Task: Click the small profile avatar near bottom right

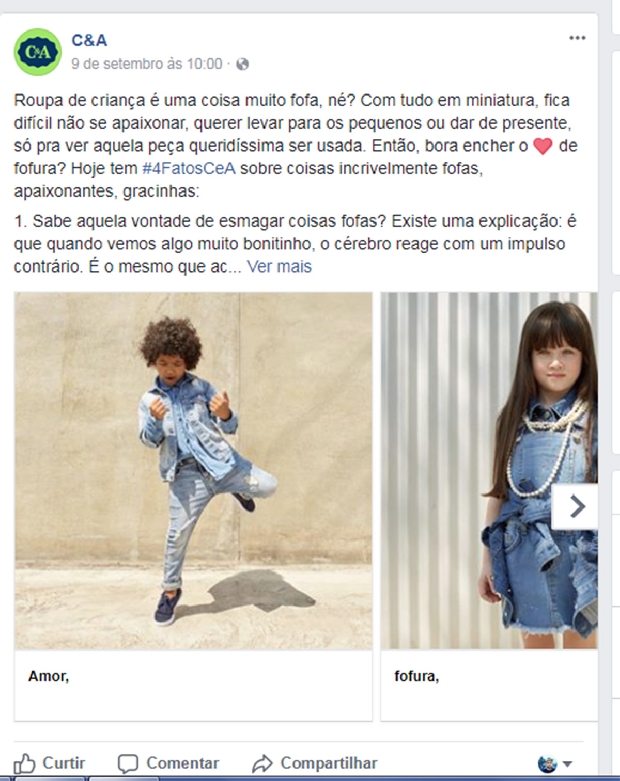Action: tap(547, 764)
